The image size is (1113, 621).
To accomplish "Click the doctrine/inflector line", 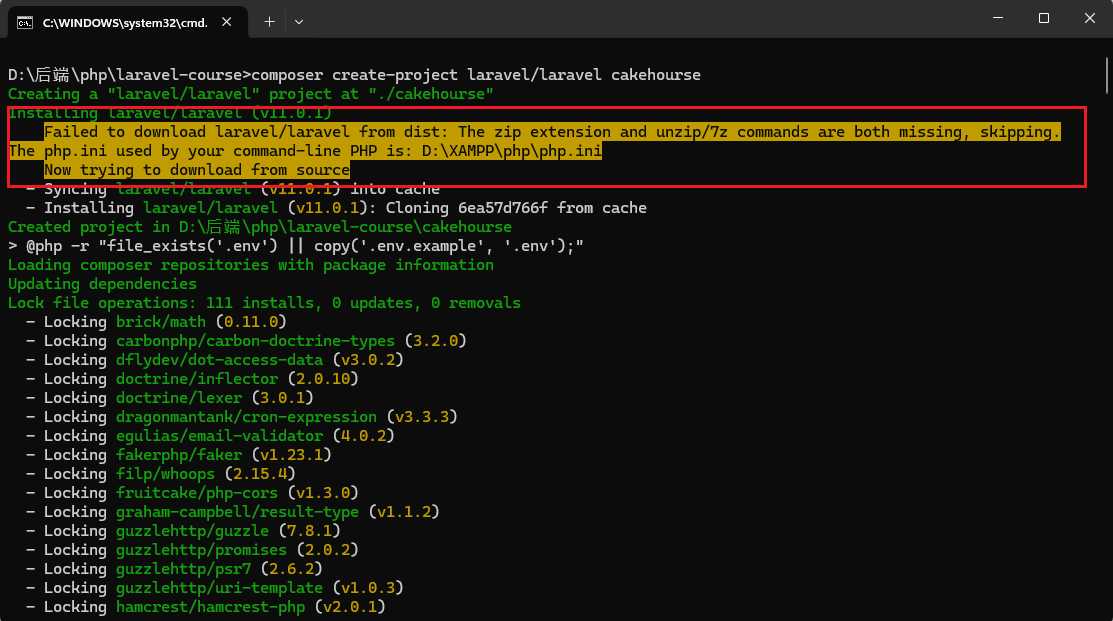I will pyautogui.click(x=192, y=379).
